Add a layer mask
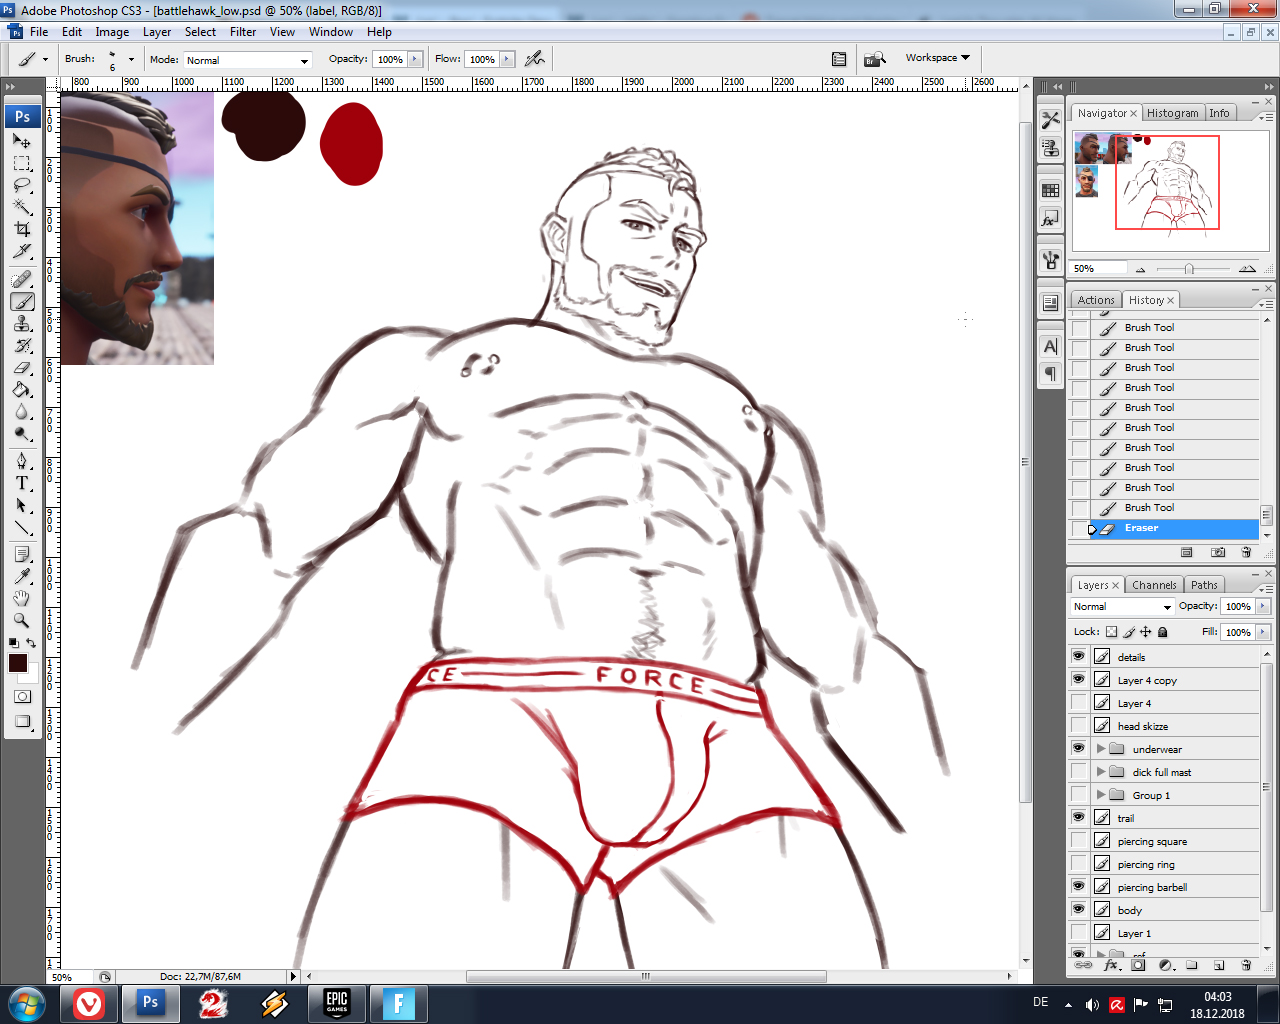This screenshot has height=1024, width=1280. pos(1138,965)
